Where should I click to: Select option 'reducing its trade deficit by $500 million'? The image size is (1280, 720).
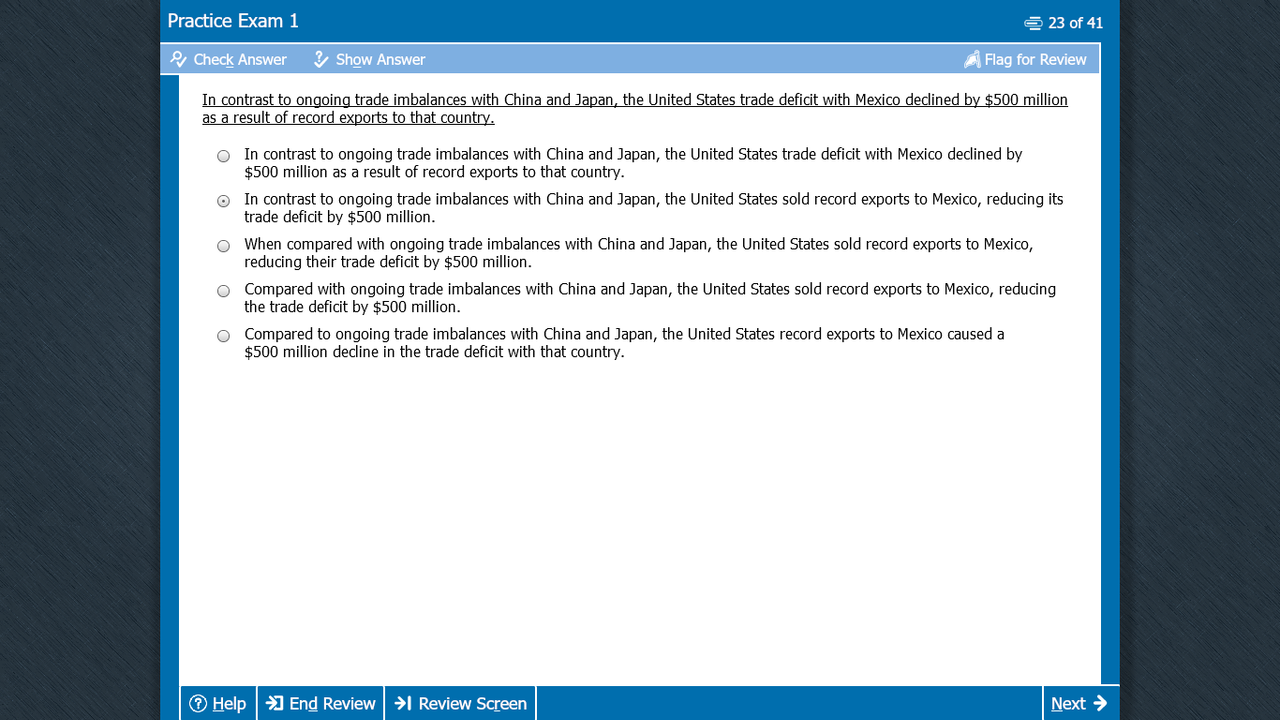[x=223, y=201]
